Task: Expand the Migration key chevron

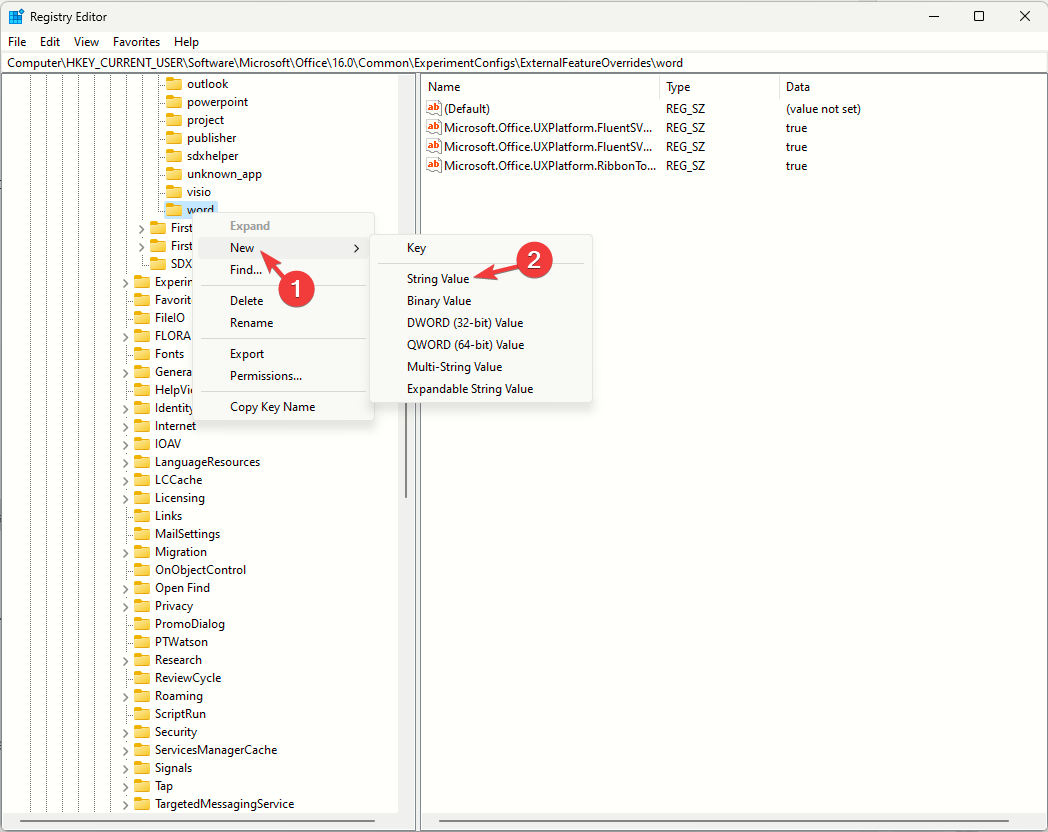Action: (x=126, y=553)
